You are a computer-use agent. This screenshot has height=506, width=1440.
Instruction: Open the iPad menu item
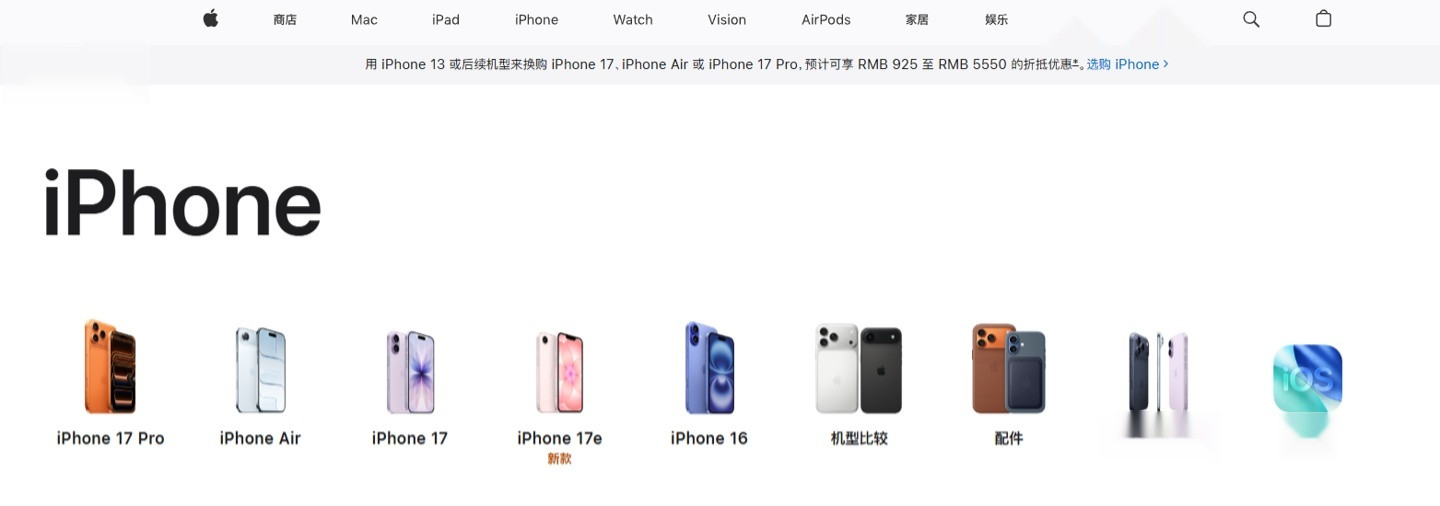tap(446, 19)
